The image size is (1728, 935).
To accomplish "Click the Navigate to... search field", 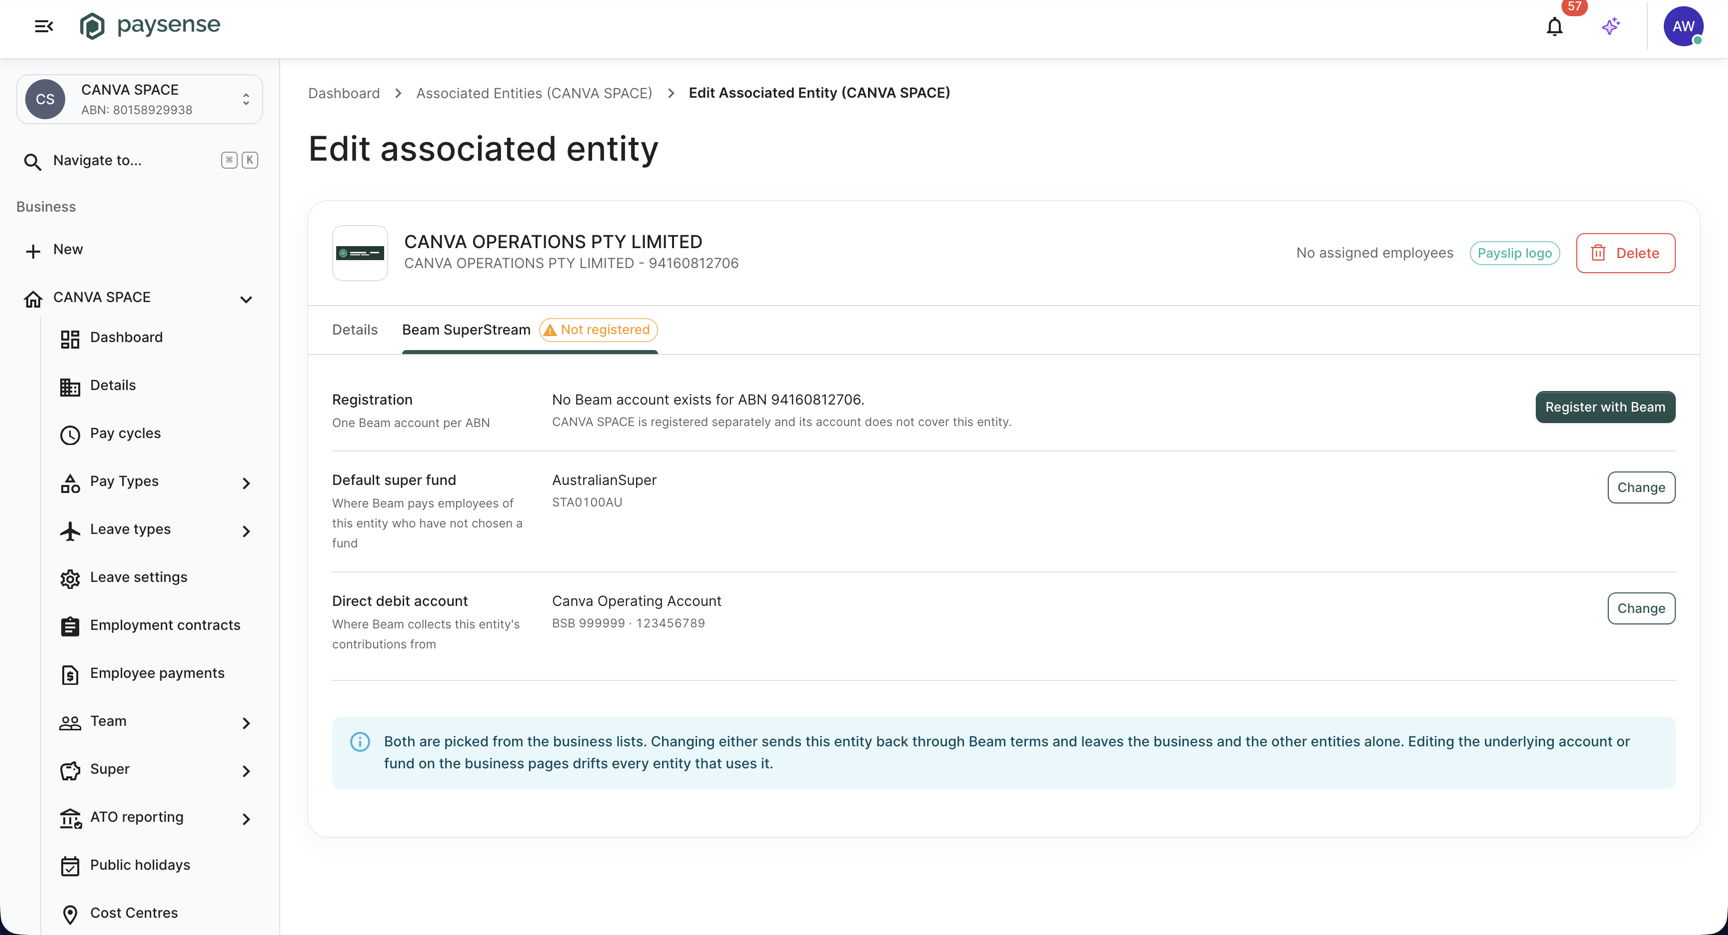I will [139, 161].
